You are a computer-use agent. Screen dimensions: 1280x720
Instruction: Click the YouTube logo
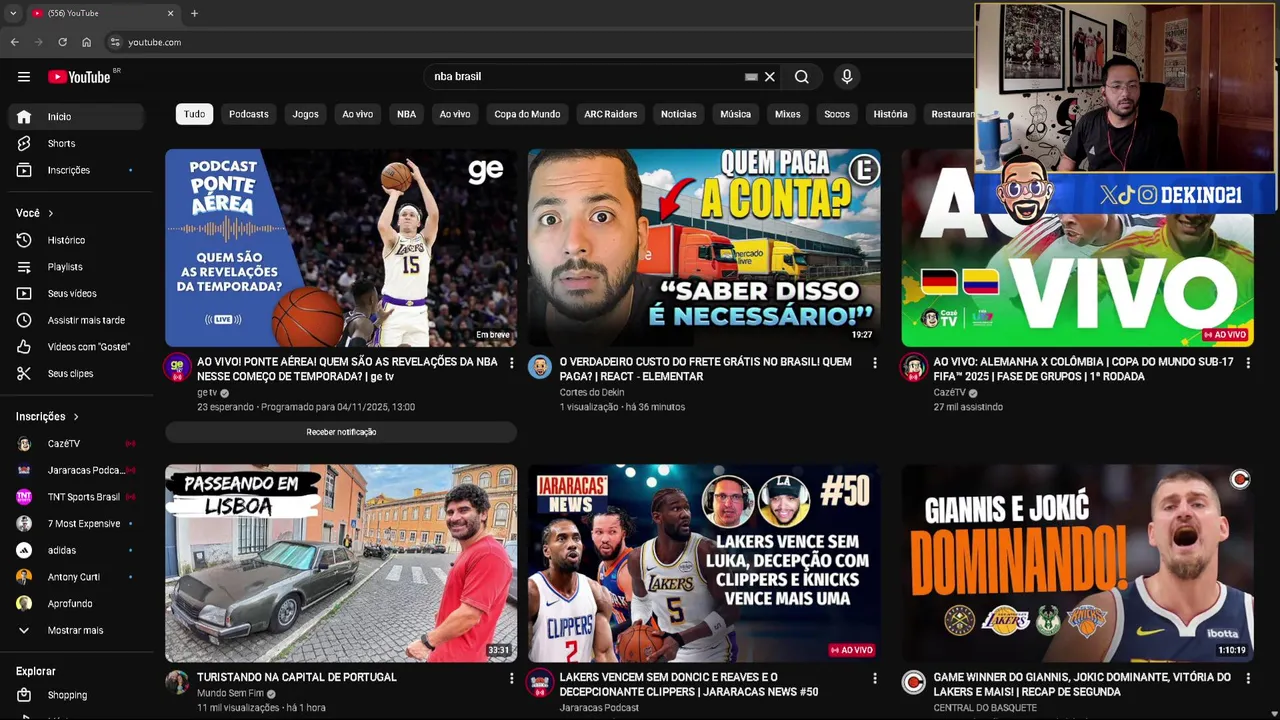pyautogui.click(x=80, y=77)
